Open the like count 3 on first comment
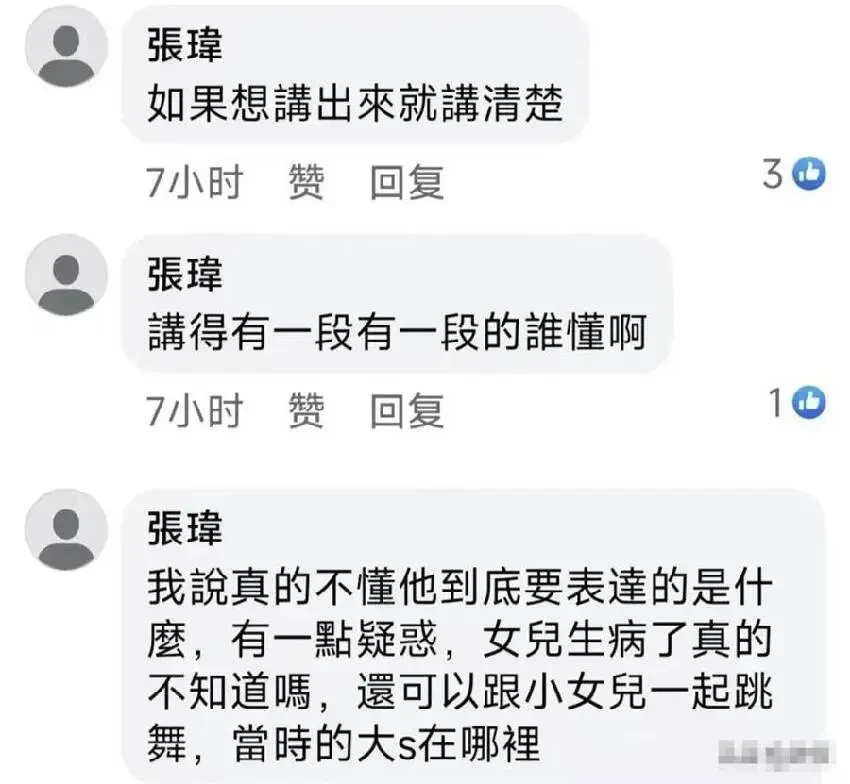Screen dimensions: 850x784 click(772, 174)
